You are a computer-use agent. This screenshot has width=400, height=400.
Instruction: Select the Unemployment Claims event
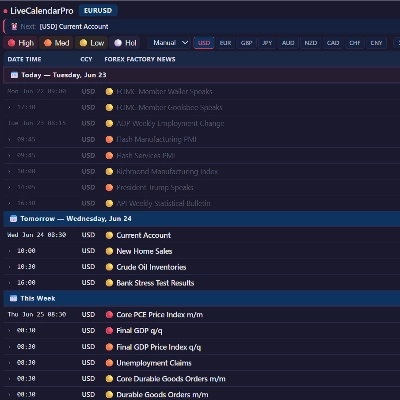[154, 363]
